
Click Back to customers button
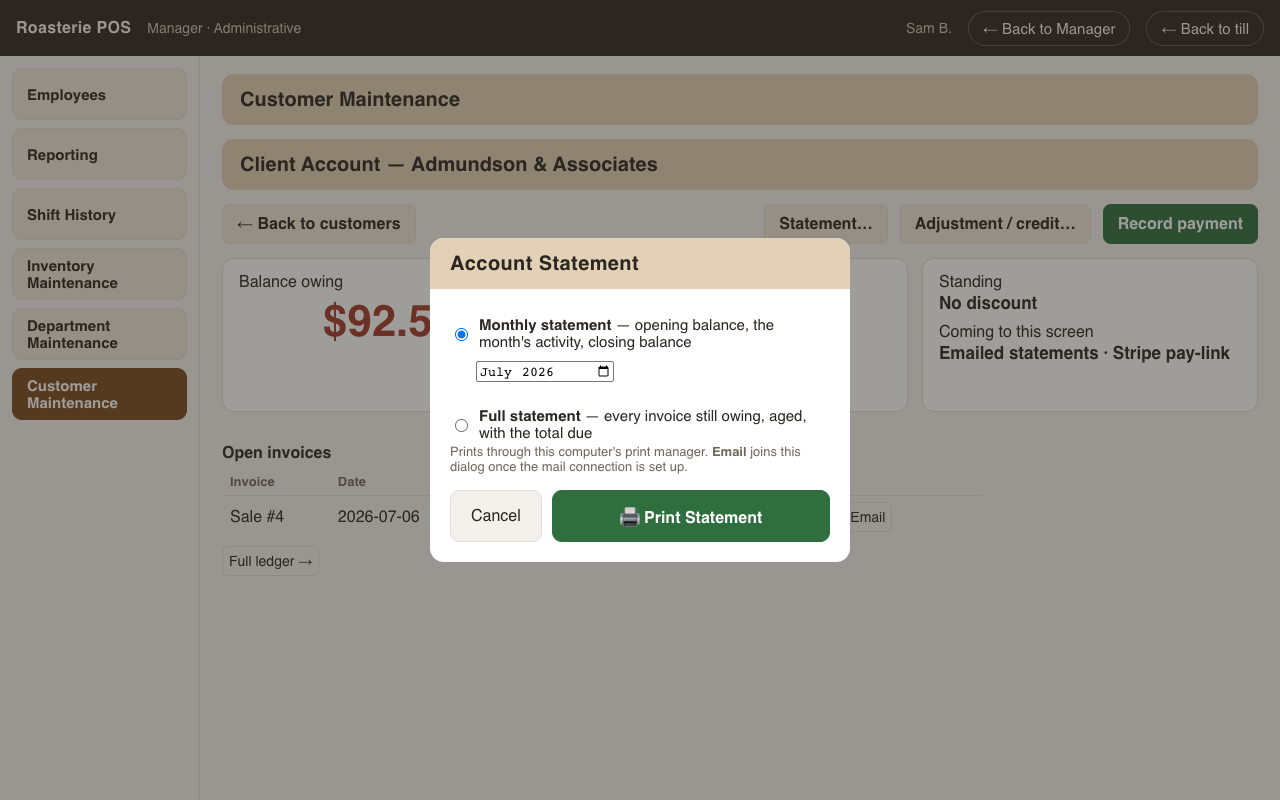(319, 224)
